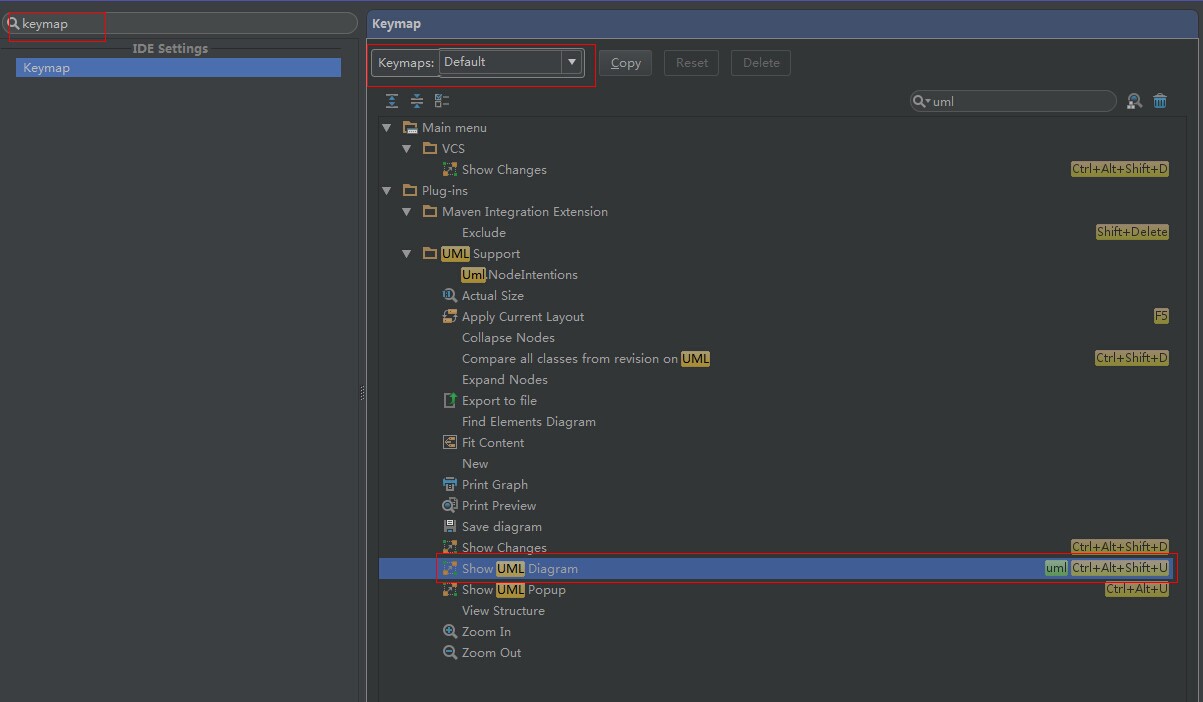The width and height of the screenshot is (1203, 702).
Task: Clear the search filter using trash icon
Action: [1160, 101]
